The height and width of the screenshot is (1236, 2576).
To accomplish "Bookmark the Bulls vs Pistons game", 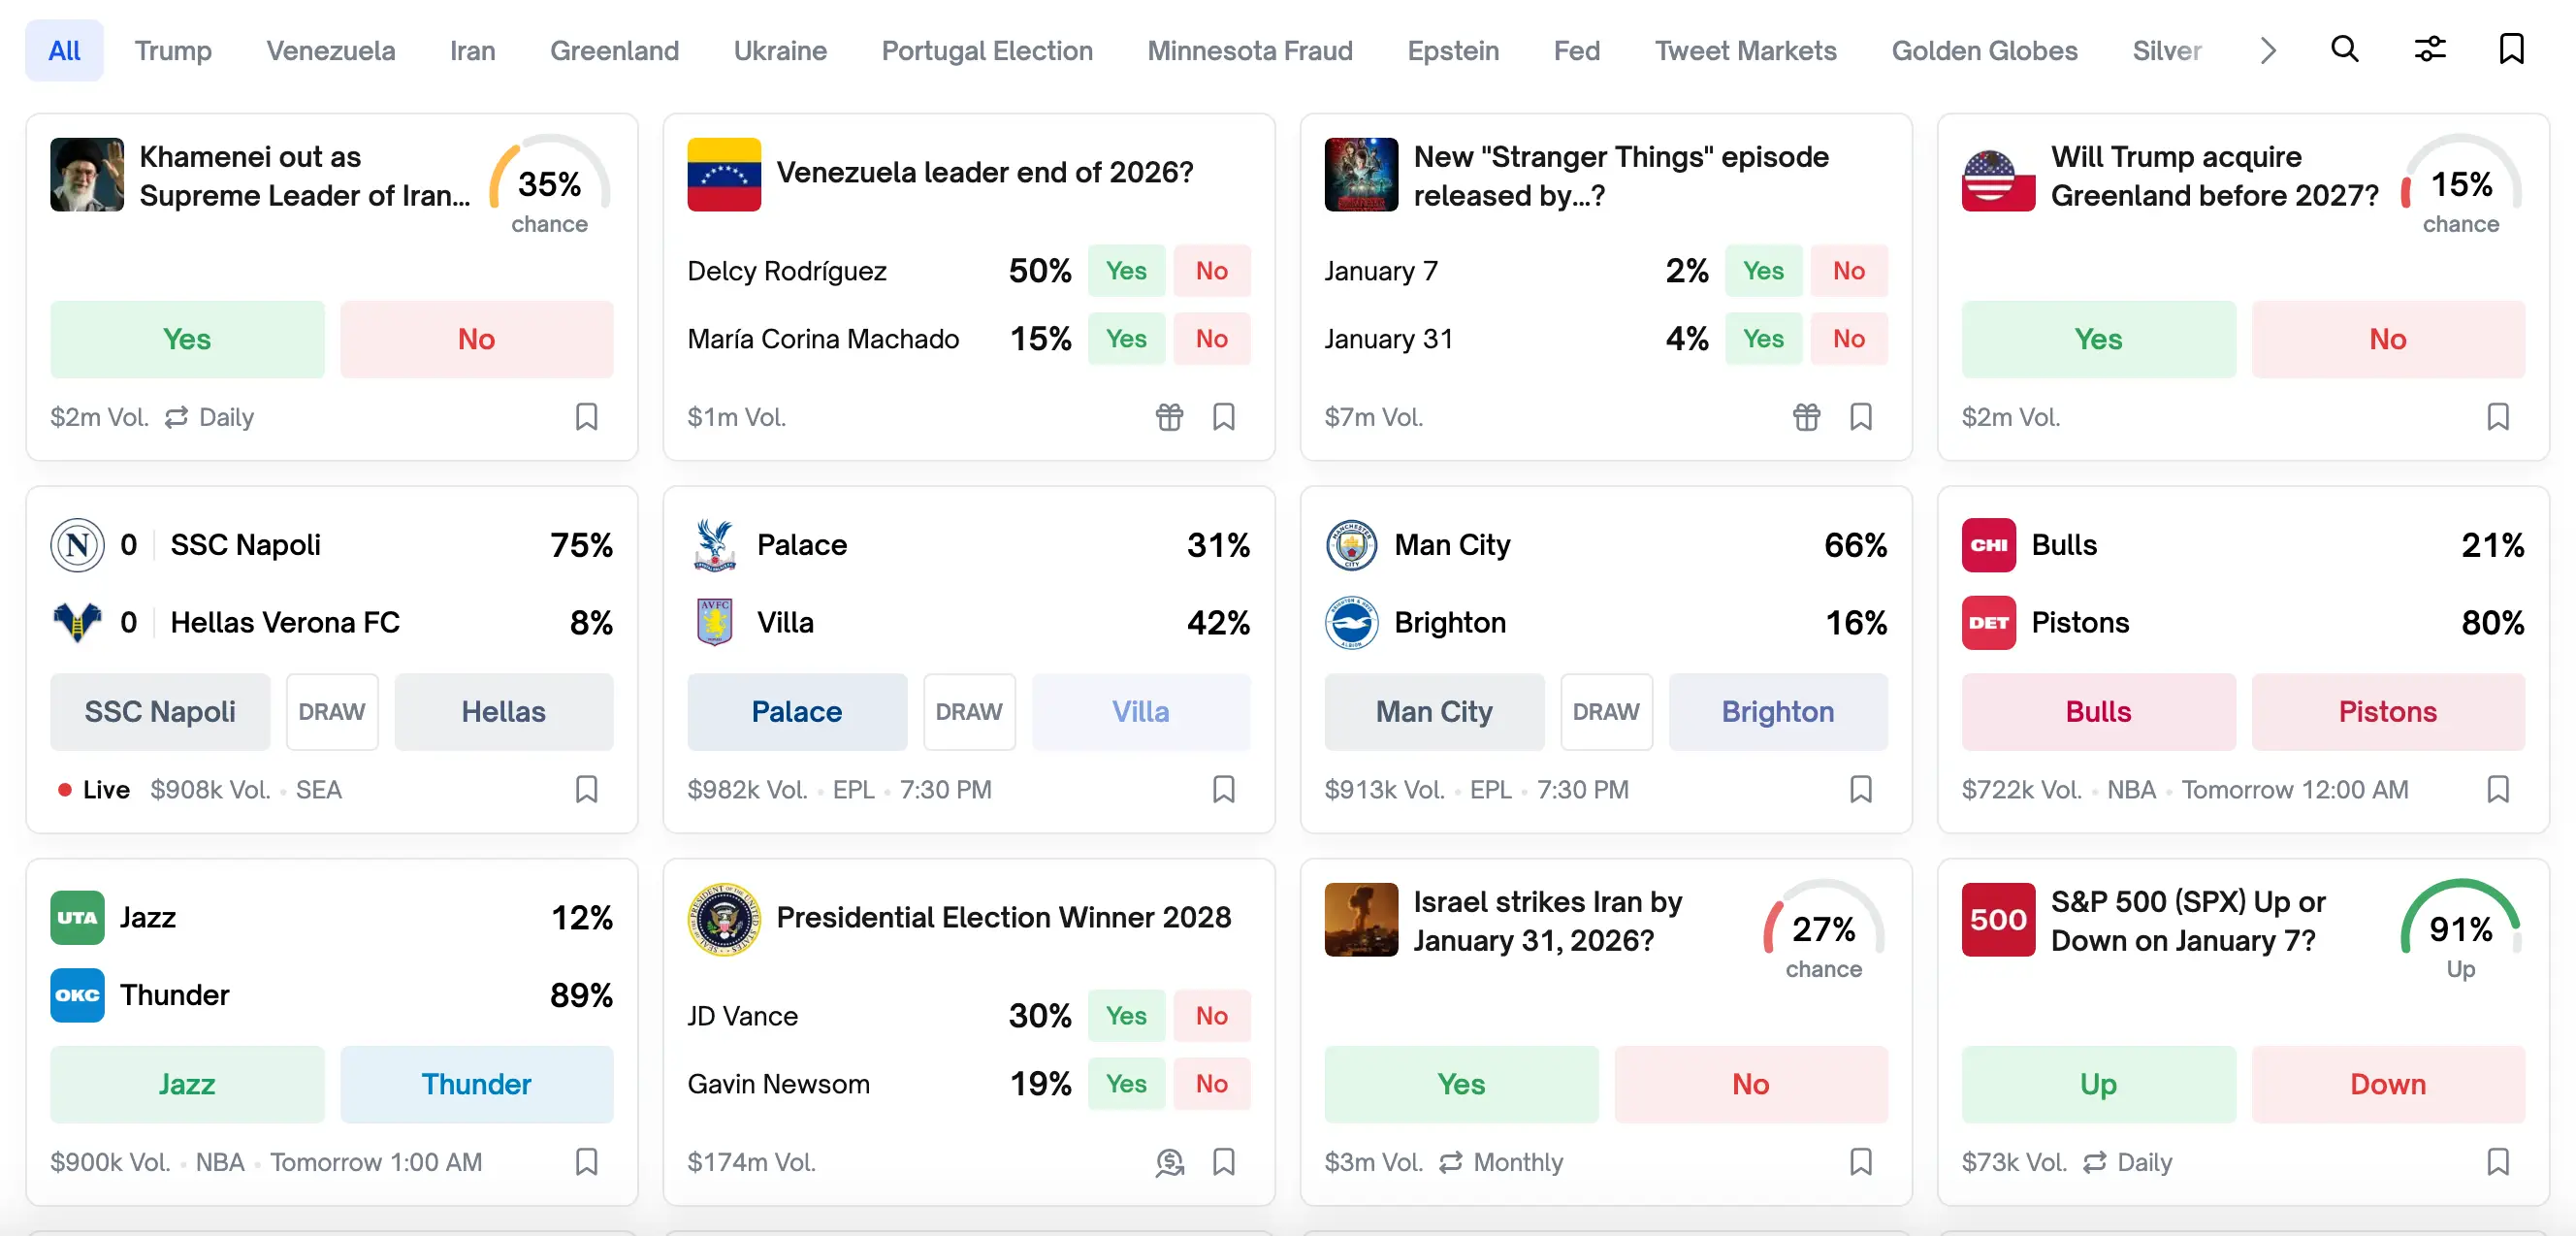I will point(2499,790).
